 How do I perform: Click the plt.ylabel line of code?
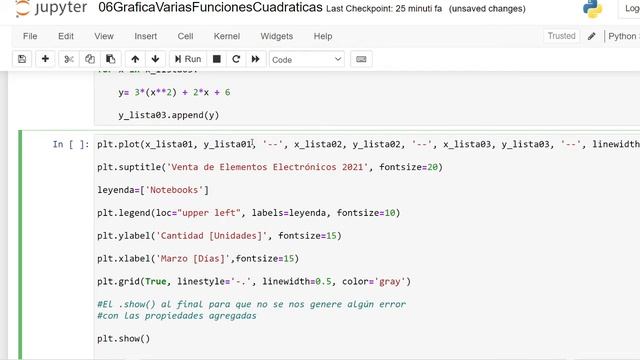tap(219, 236)
